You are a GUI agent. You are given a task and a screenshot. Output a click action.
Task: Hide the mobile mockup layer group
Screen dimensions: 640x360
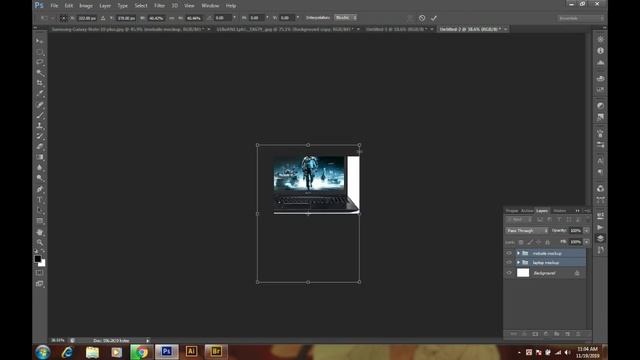click(509, 253)
